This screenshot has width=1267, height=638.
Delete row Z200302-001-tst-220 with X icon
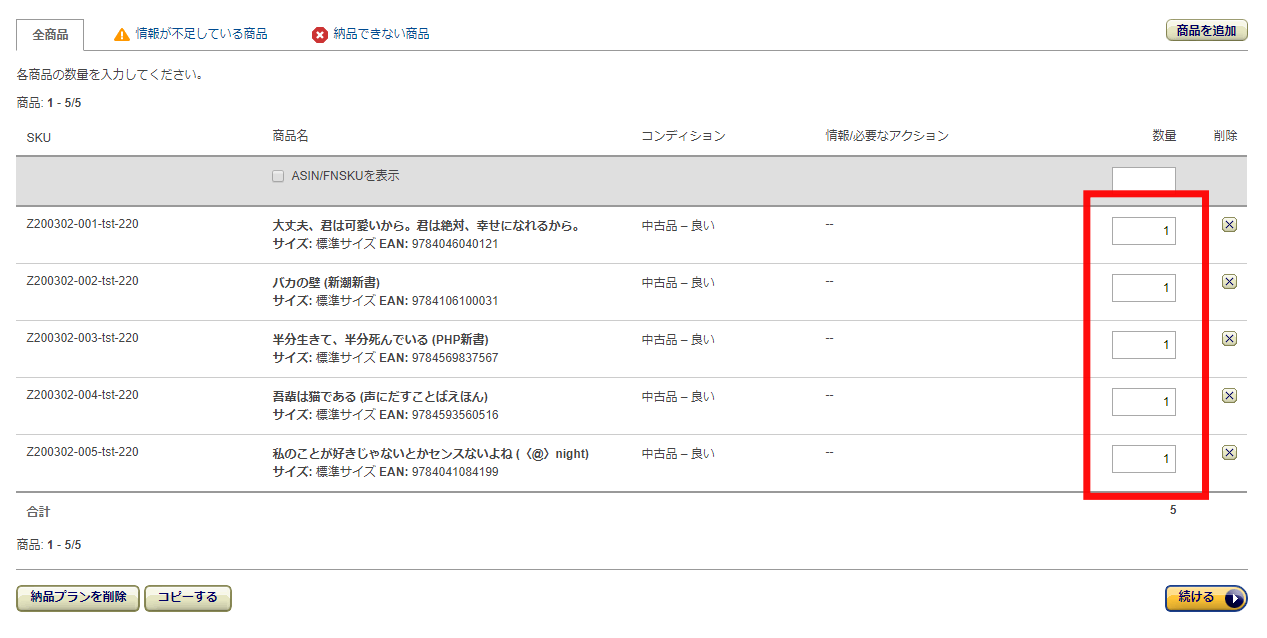coord(1229,225)
